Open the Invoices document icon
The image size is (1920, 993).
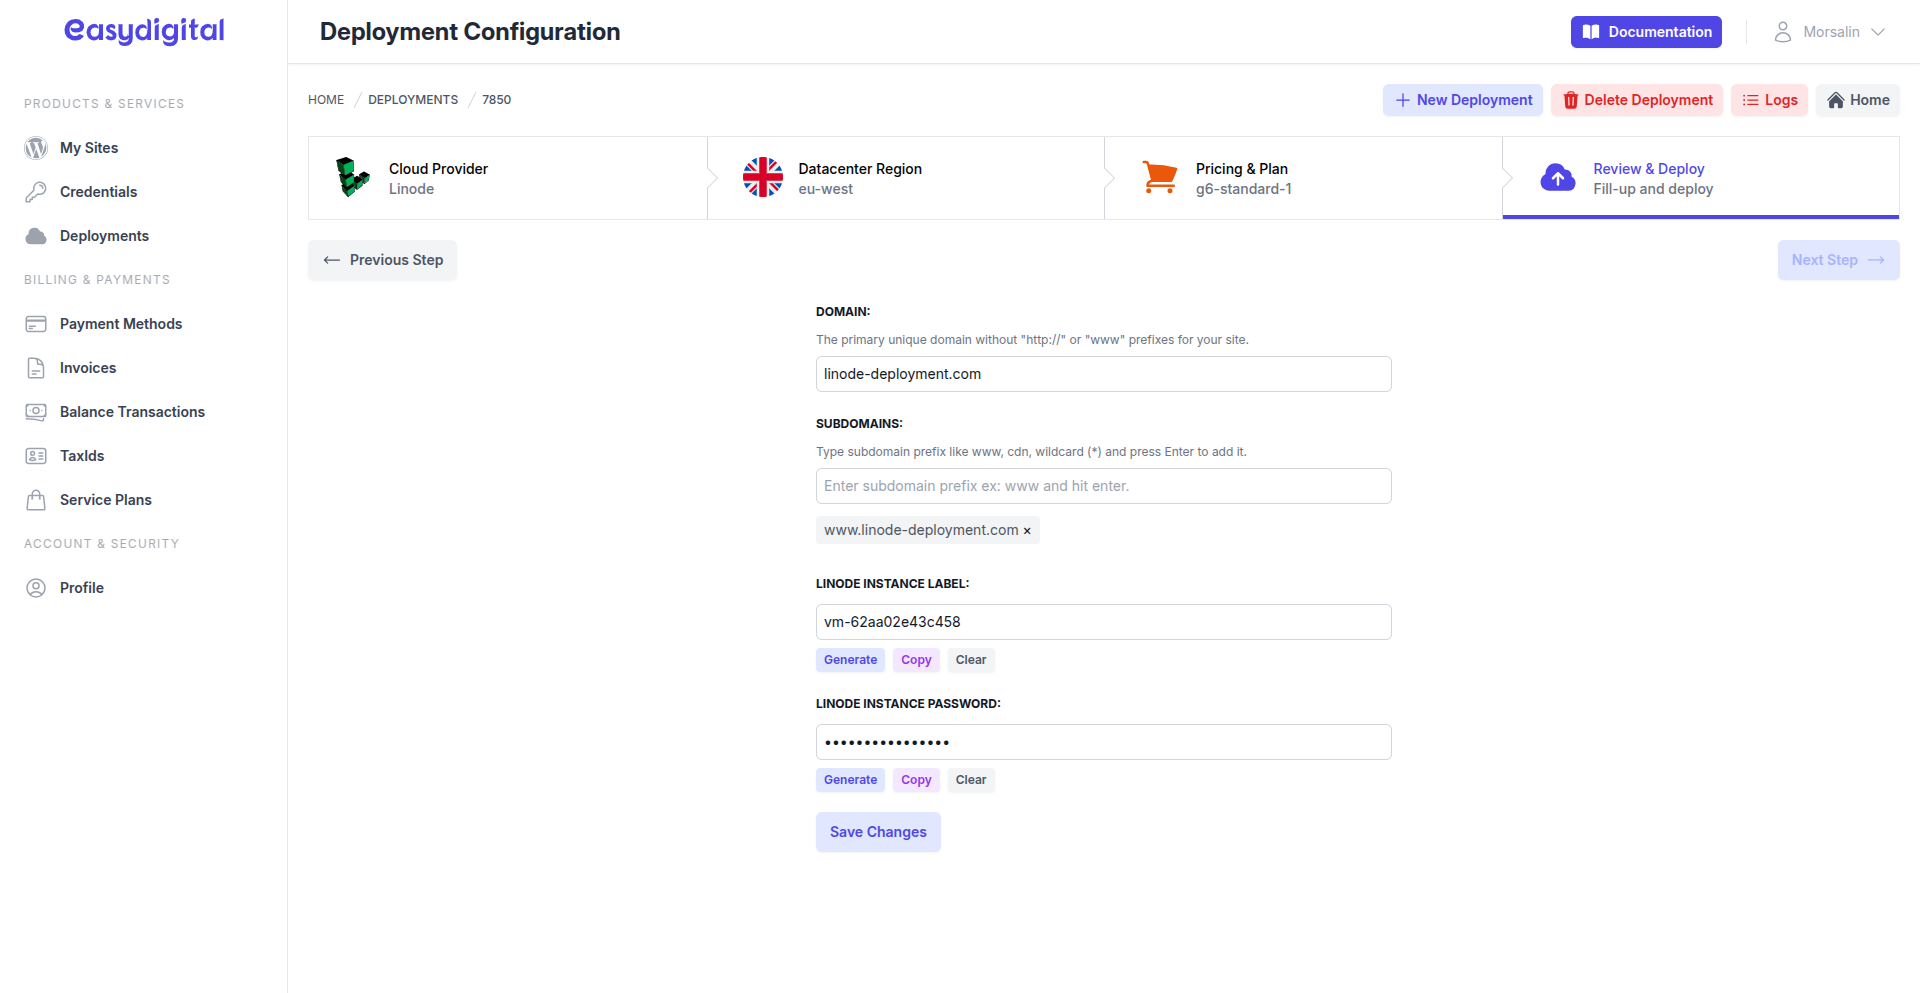pos(37,368)
